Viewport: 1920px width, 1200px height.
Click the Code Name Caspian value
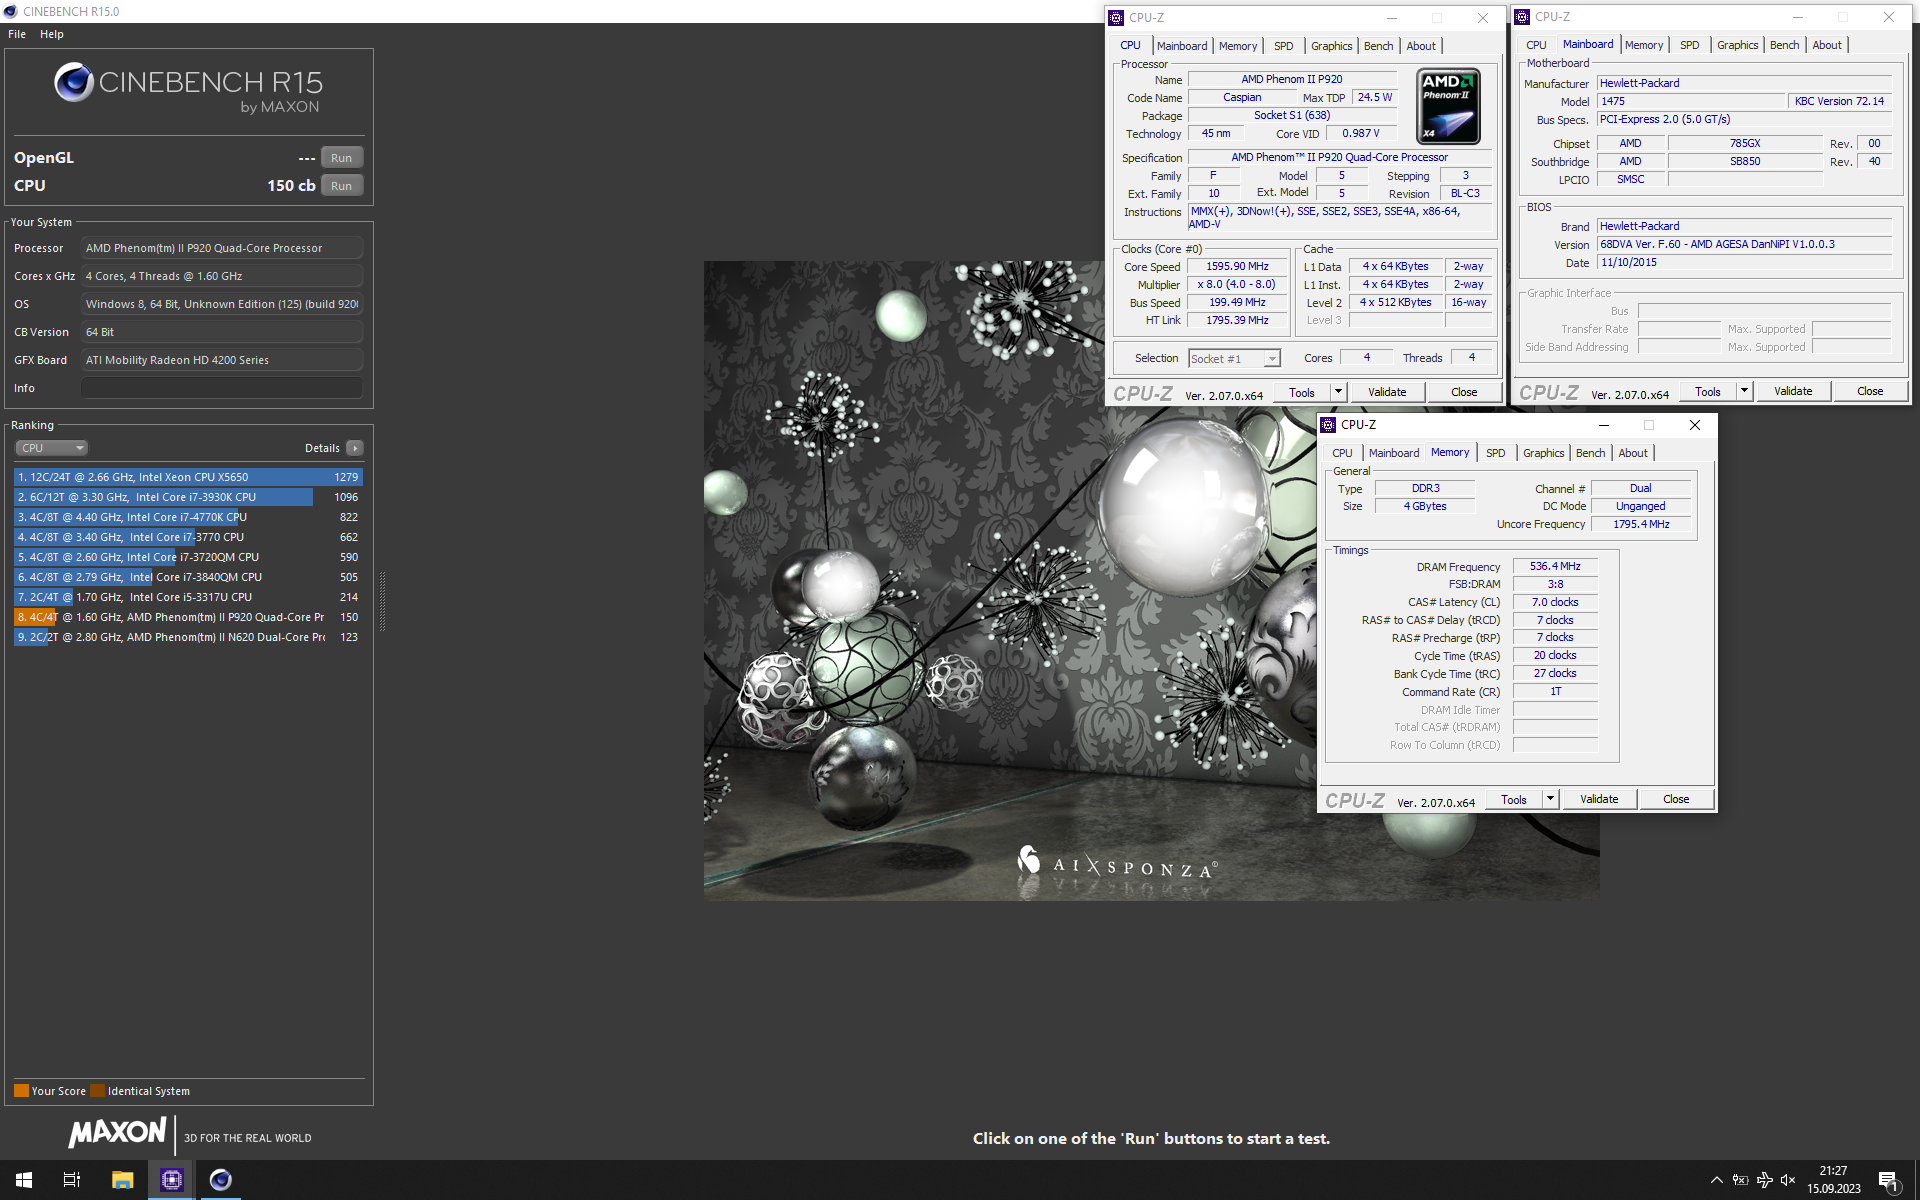(x=1242, y=98)
